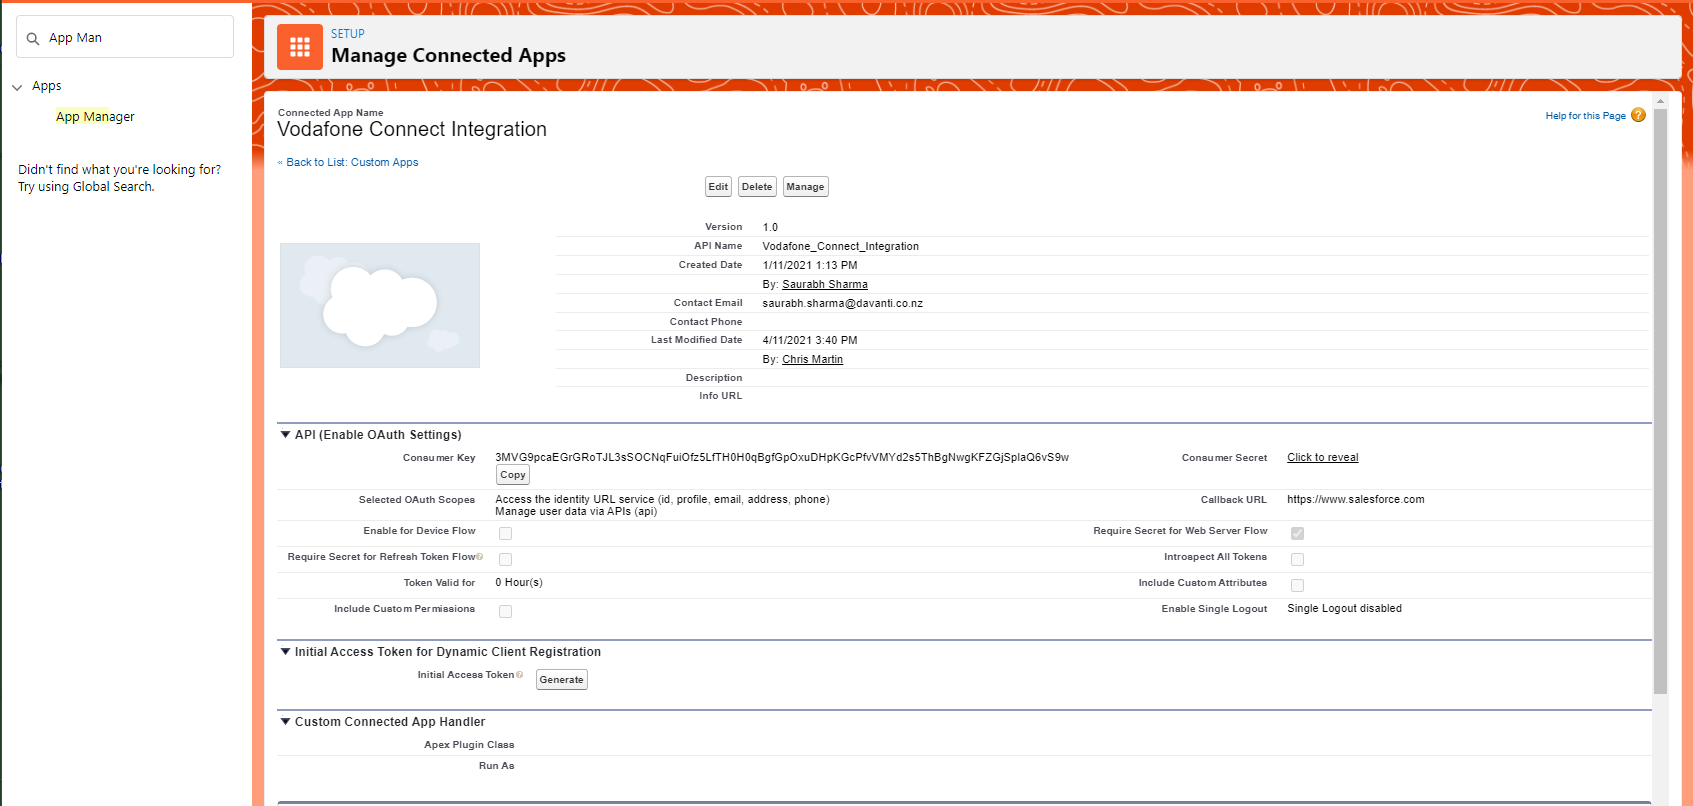The width and height of the screenshot is (1693, 806).
Task: Check the Include Custom Attributes checkbox
Action: (x=1297, y=585)
